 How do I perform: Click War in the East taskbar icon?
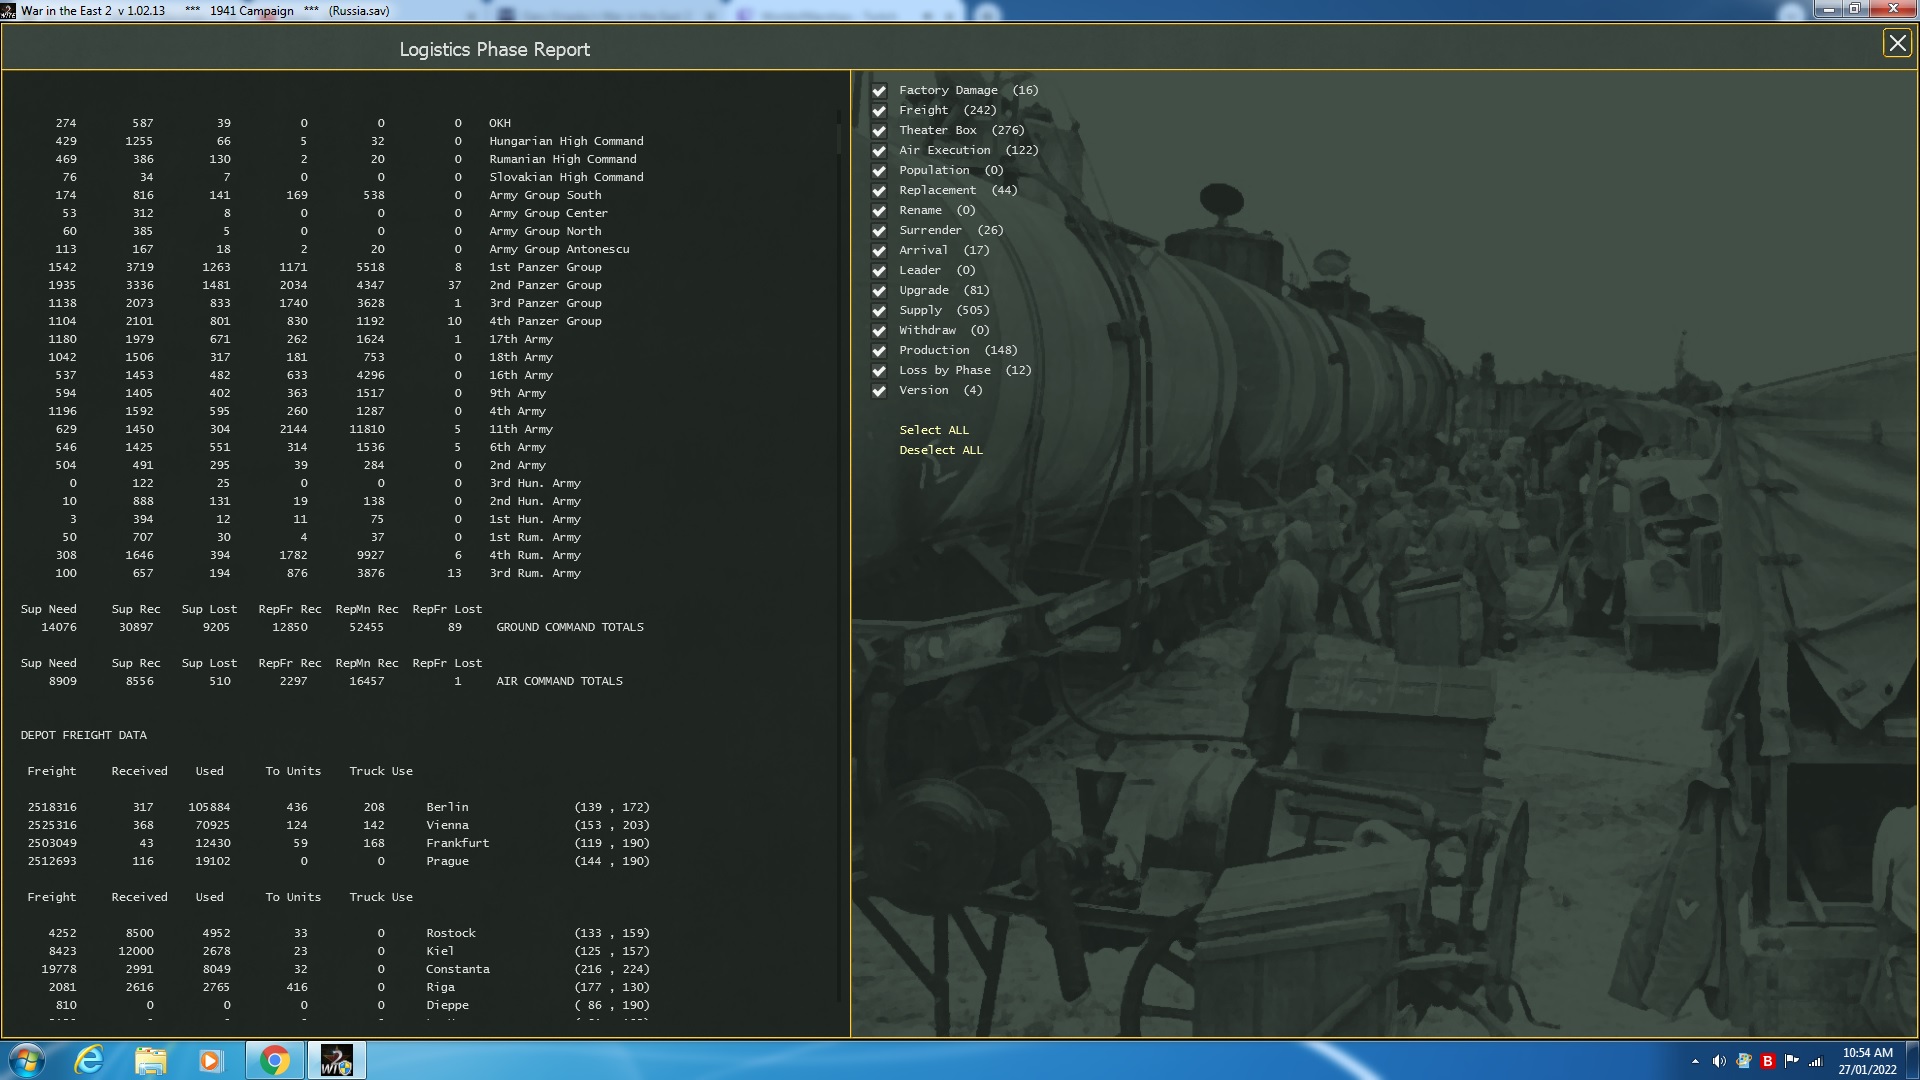point(336,1060)
